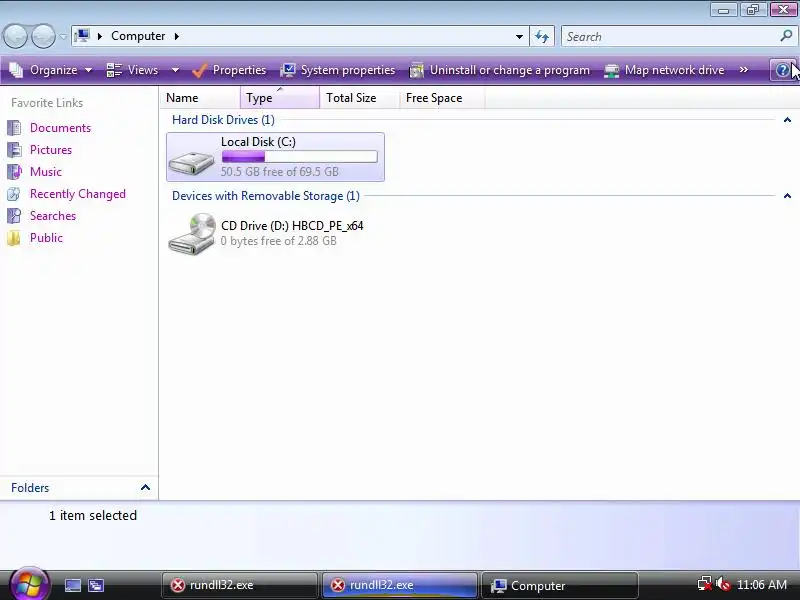Minimize the Computer window
Viewport: 800px width, 600px height.
tap(724, 10)
